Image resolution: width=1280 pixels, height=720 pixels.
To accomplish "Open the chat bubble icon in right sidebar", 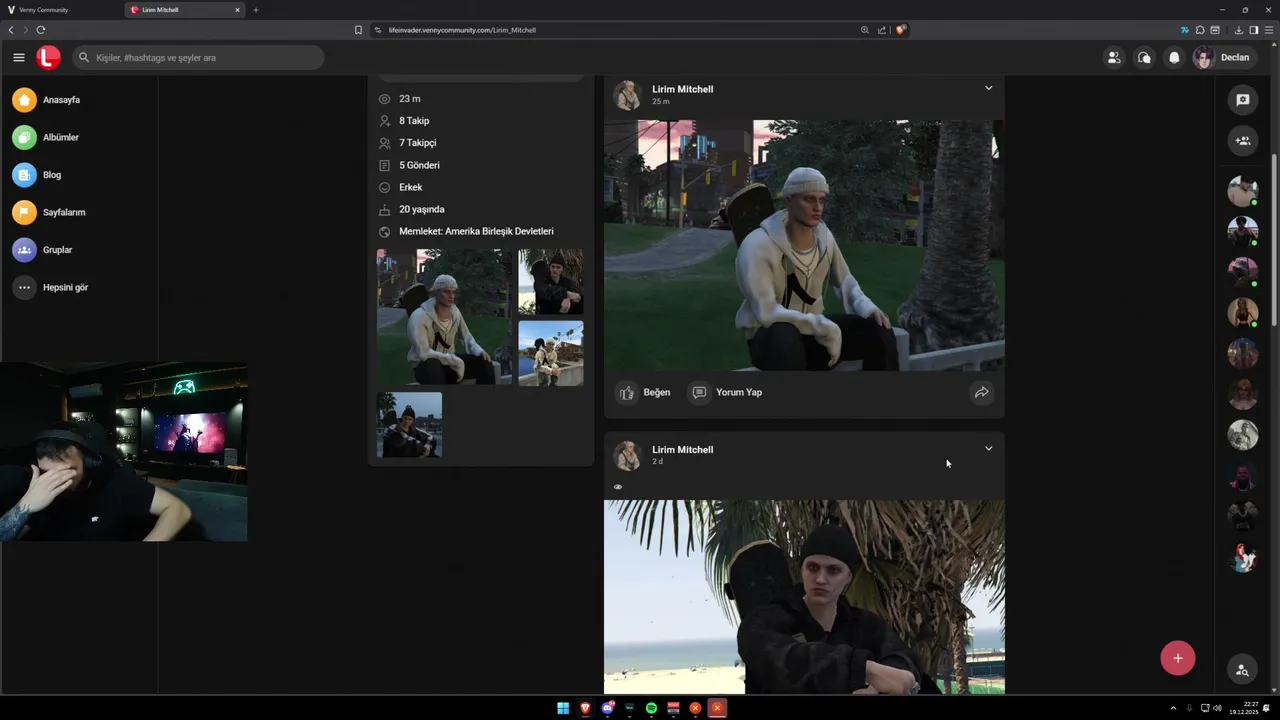I will 1242,100.
